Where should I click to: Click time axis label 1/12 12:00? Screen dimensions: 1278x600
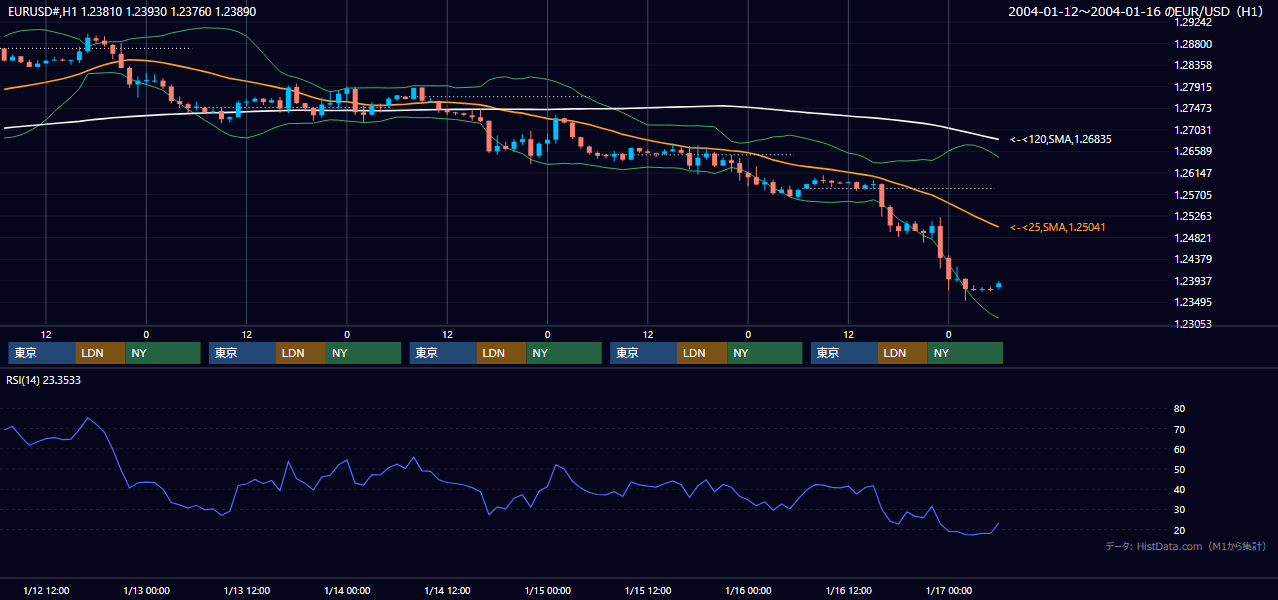coord(46,591)
